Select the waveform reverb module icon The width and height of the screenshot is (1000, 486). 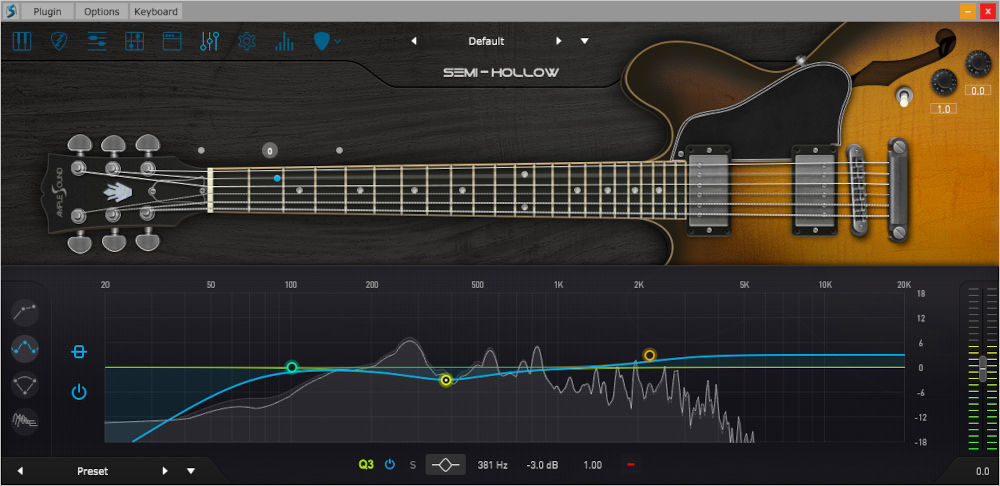click(25, 421)
